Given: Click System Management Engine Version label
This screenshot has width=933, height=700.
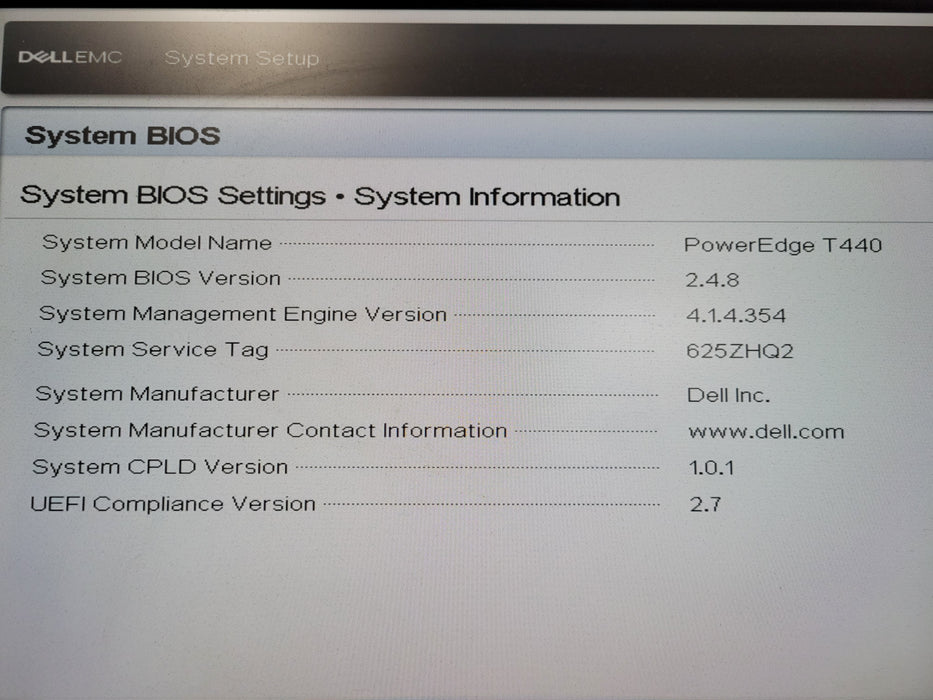Looking at the screenshot, I should [x=243, y=314].
